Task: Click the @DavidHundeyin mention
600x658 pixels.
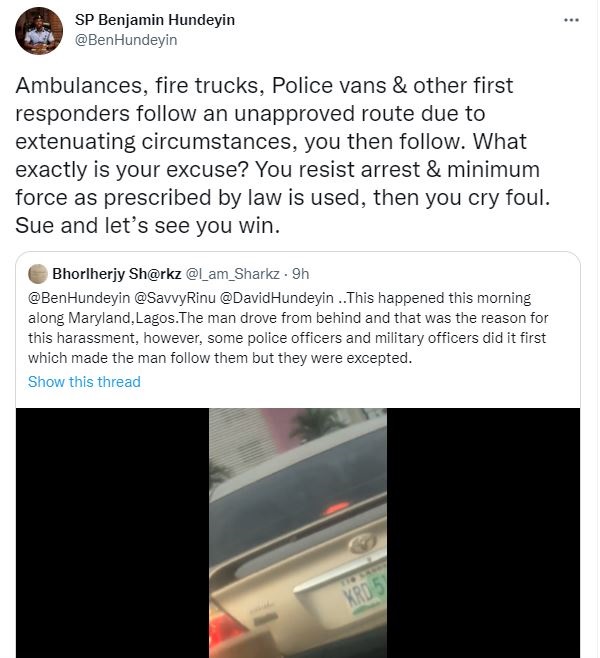Action: click(277, 298)
